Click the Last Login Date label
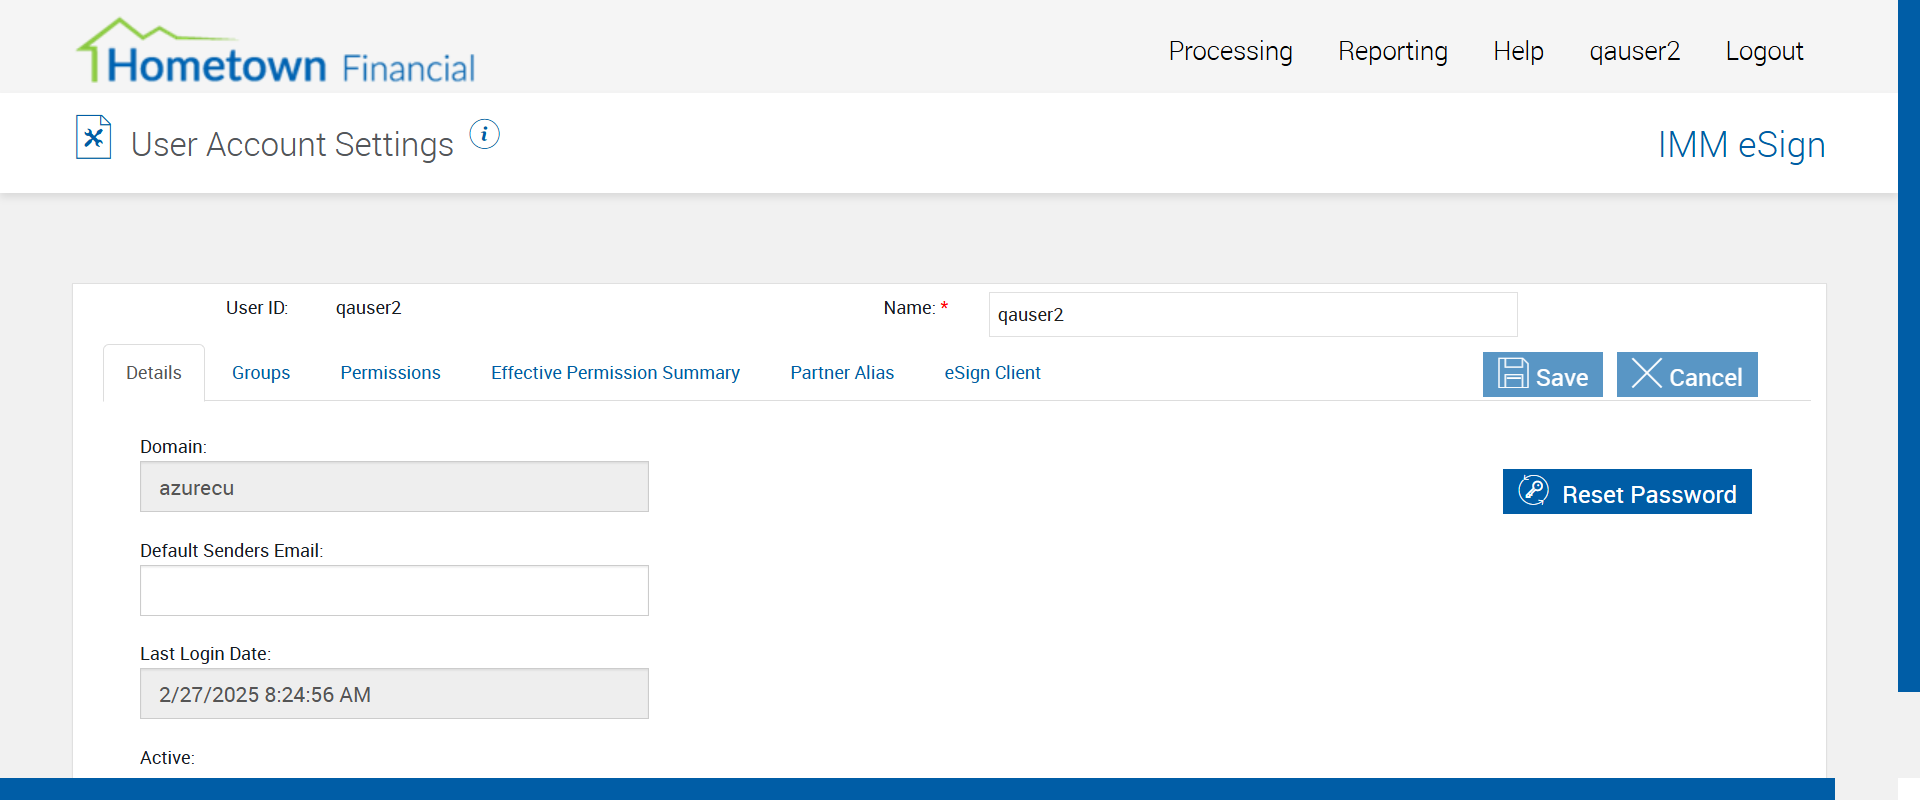This screenshot has height=800, width=1920. (x=205, y=654)
